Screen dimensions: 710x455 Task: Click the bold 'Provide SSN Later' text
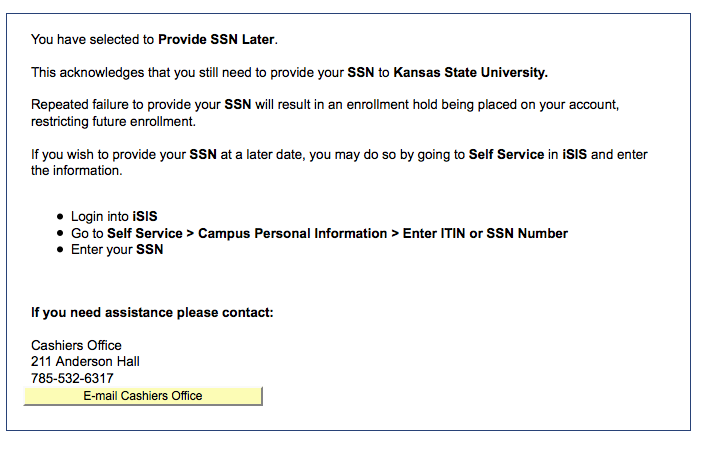[x=216, y=39]
